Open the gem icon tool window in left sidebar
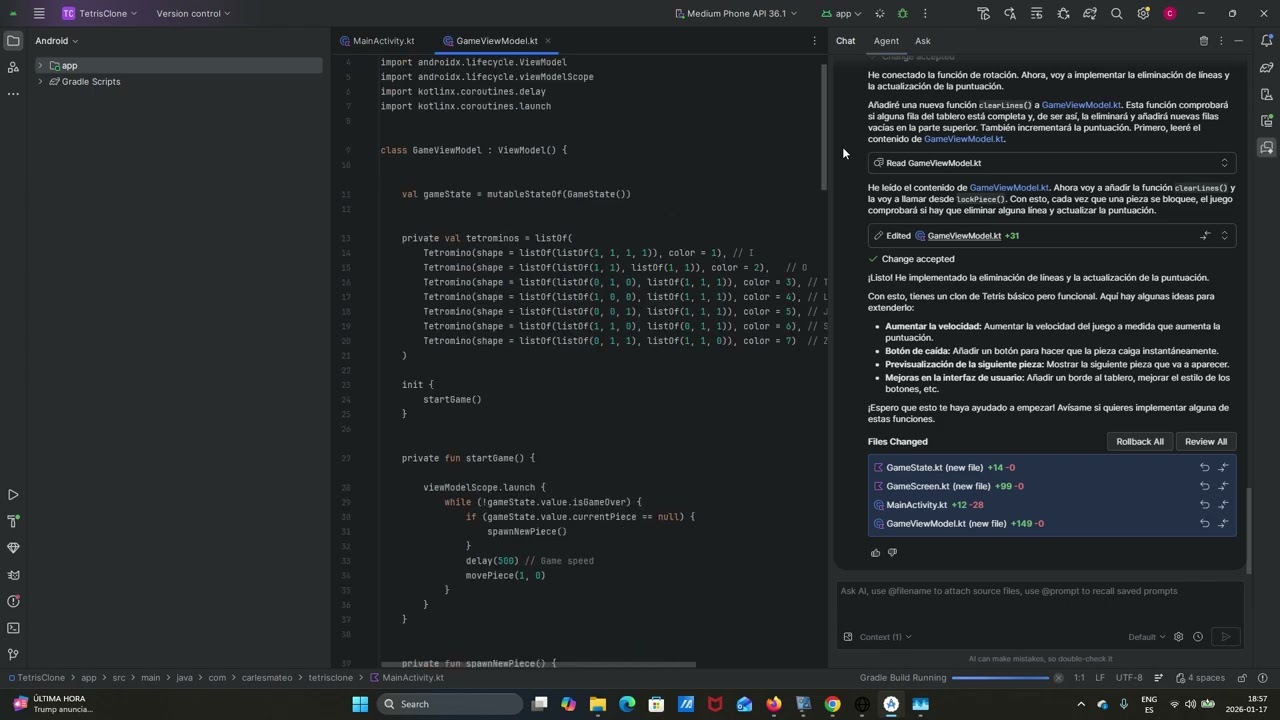 point(13,548)
